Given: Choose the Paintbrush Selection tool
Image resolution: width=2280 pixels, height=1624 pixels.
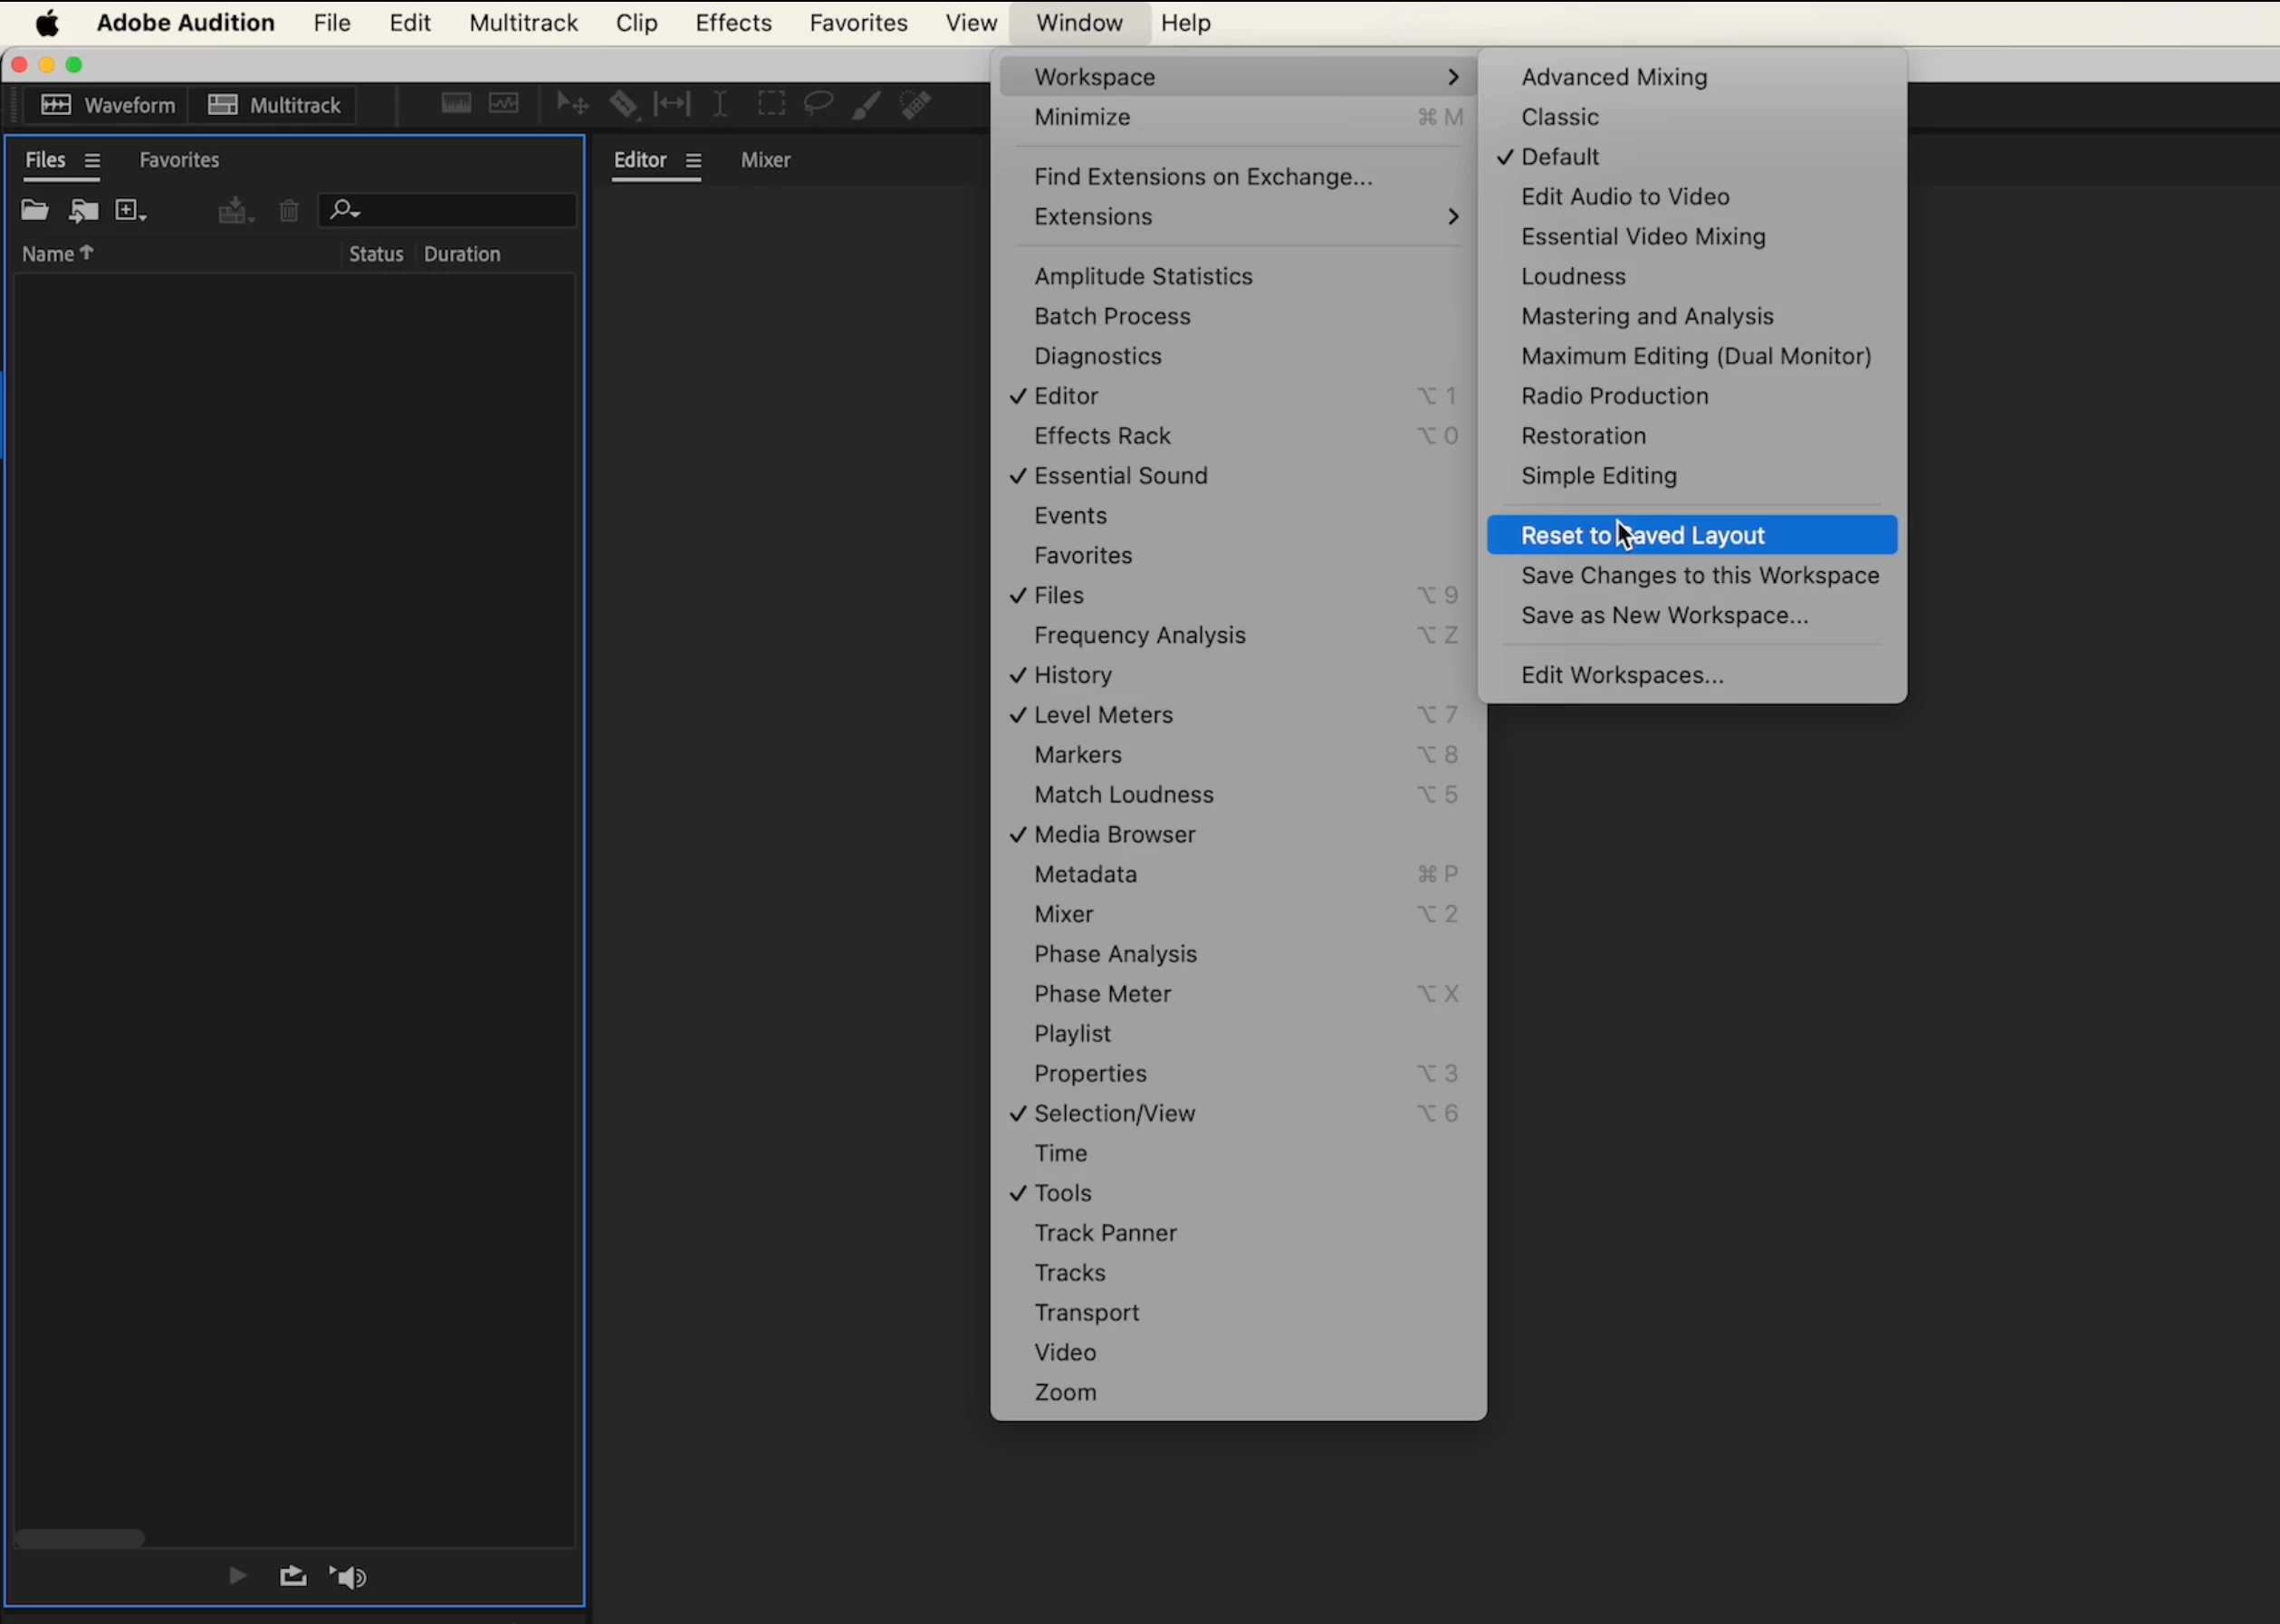Looking at the screenshot, I should click(x=866, y=104).
